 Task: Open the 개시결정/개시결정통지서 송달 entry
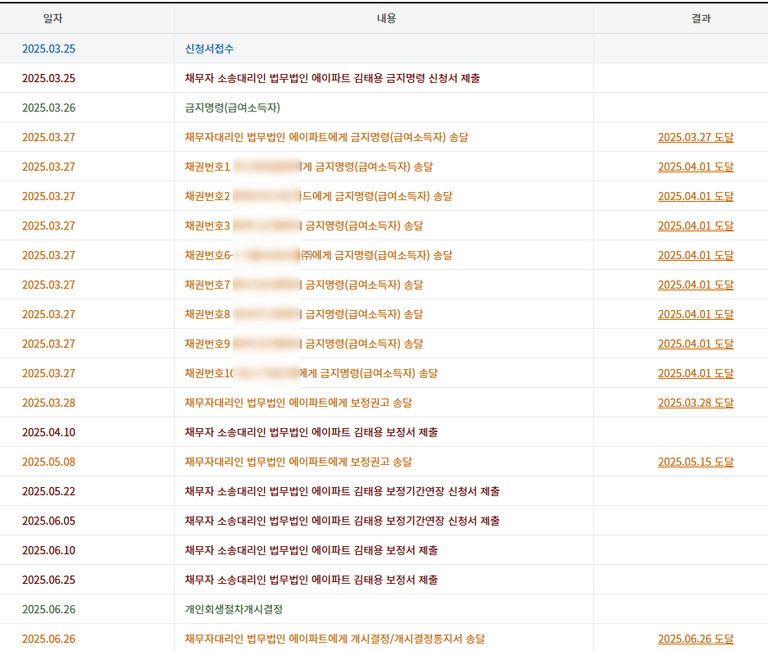335,639
